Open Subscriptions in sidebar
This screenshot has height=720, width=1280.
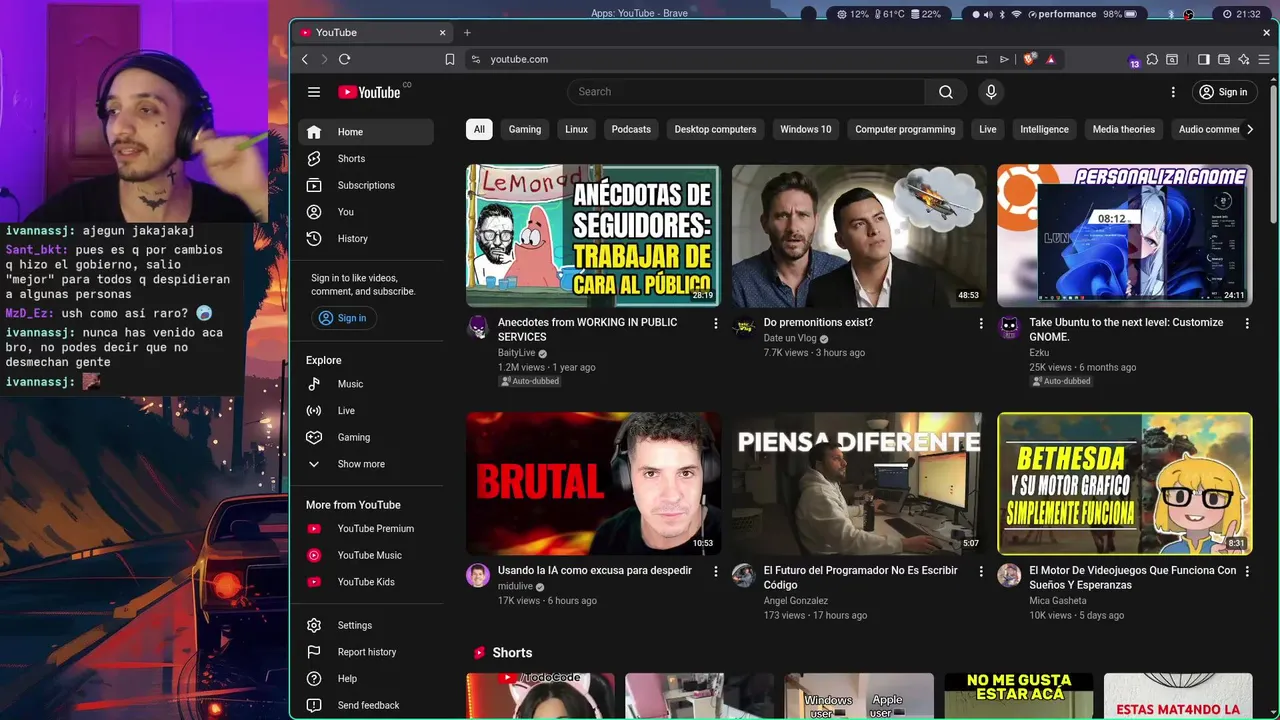[365, 185]
